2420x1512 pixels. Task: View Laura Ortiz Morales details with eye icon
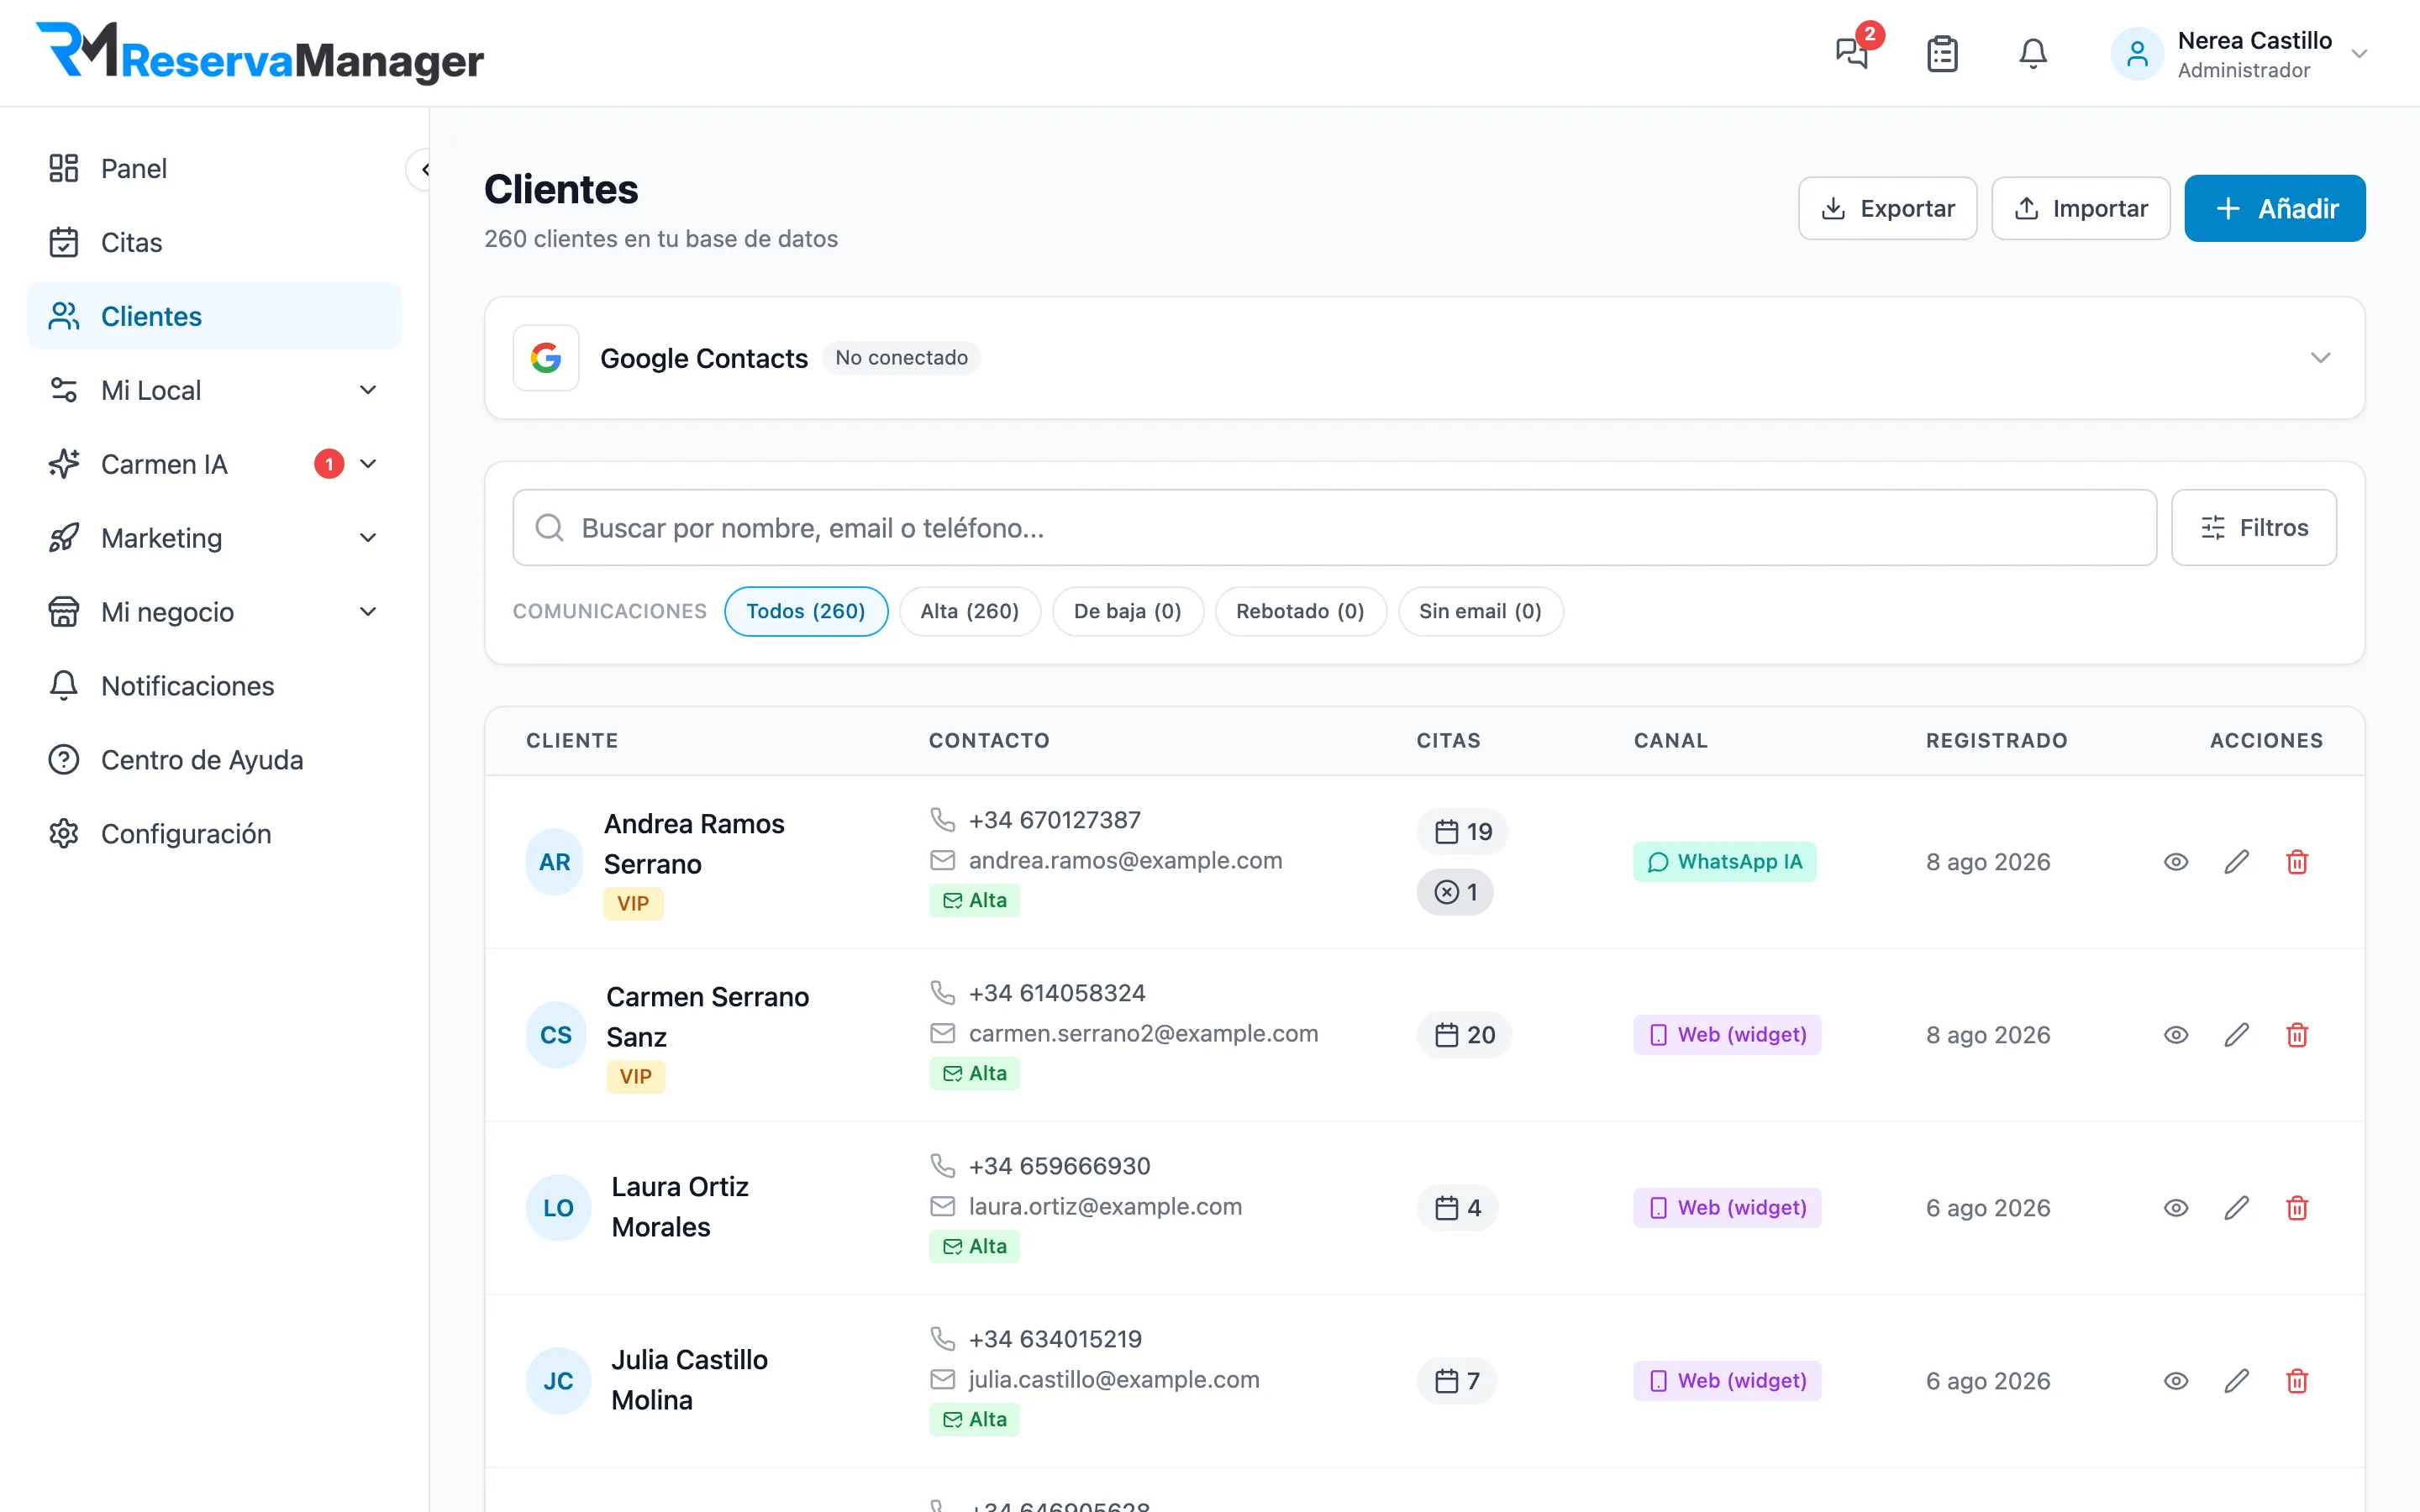pos(2175,1207)
